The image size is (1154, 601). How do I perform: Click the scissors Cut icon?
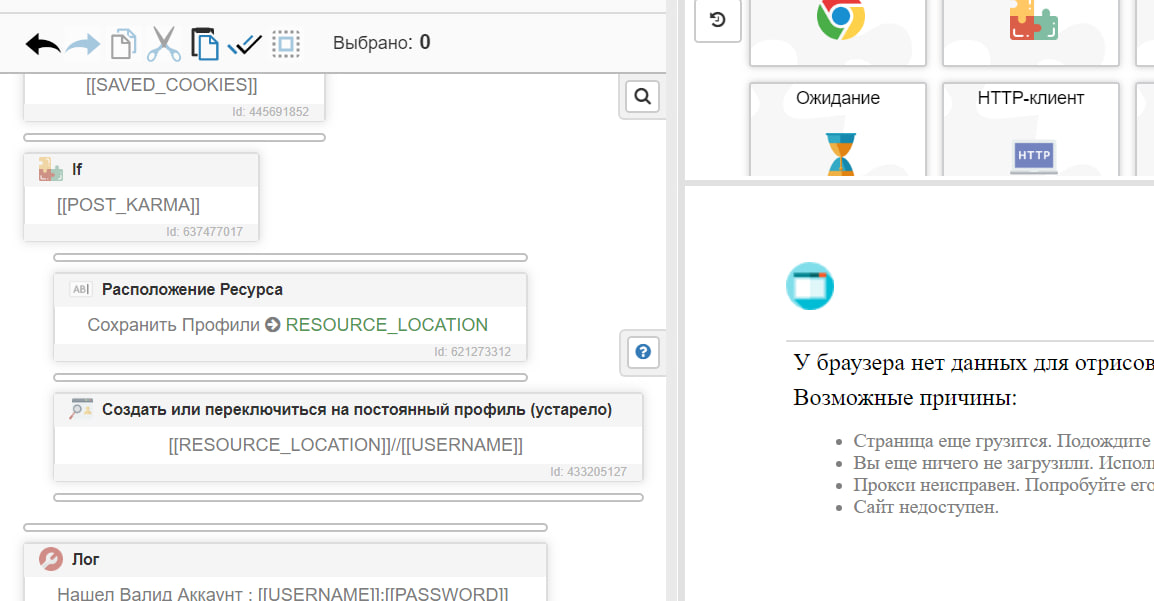point(164,44)
